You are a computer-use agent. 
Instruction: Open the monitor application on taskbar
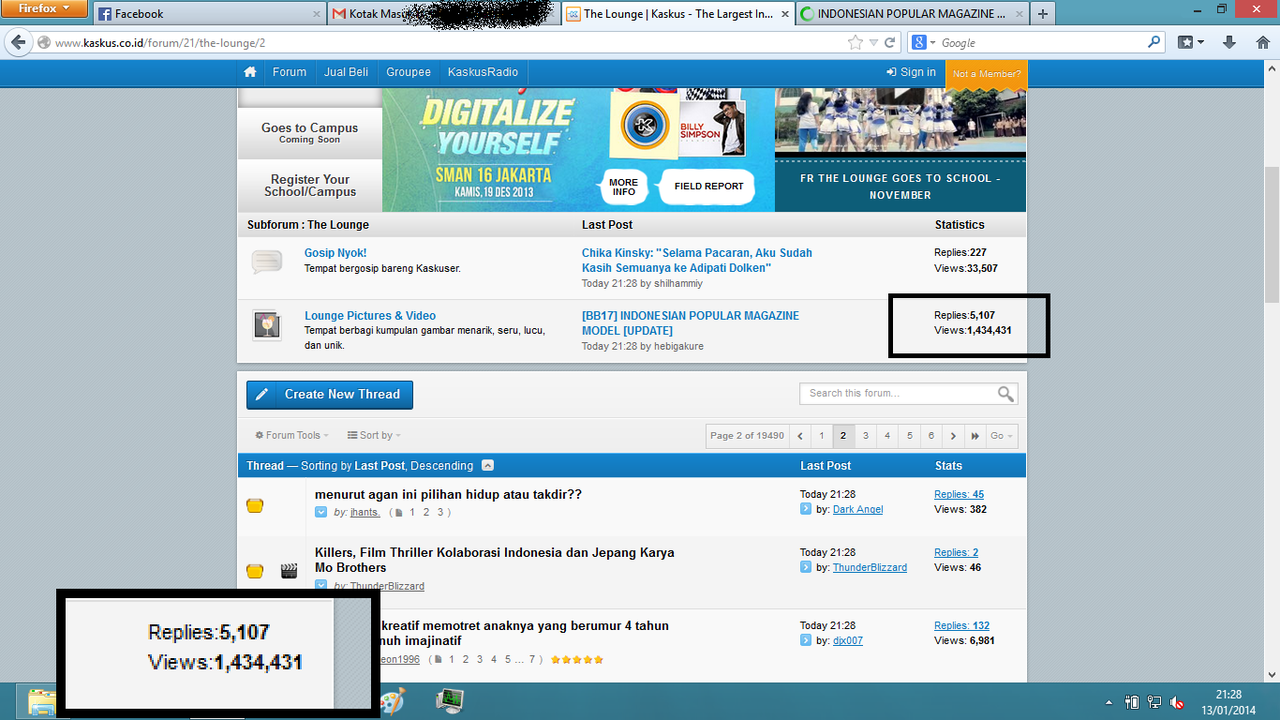click(x=450, y=700)
